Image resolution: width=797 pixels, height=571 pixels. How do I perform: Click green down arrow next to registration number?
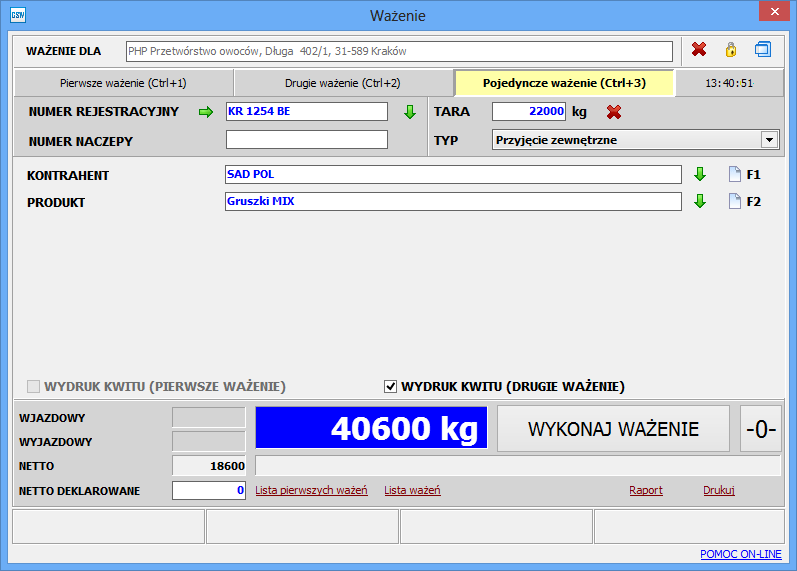409,112
